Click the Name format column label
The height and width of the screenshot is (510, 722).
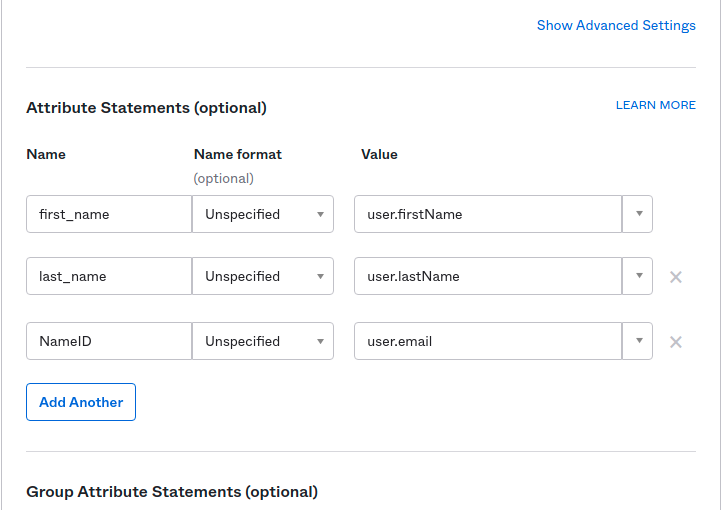pyautogui.click(x=237, y=154)
